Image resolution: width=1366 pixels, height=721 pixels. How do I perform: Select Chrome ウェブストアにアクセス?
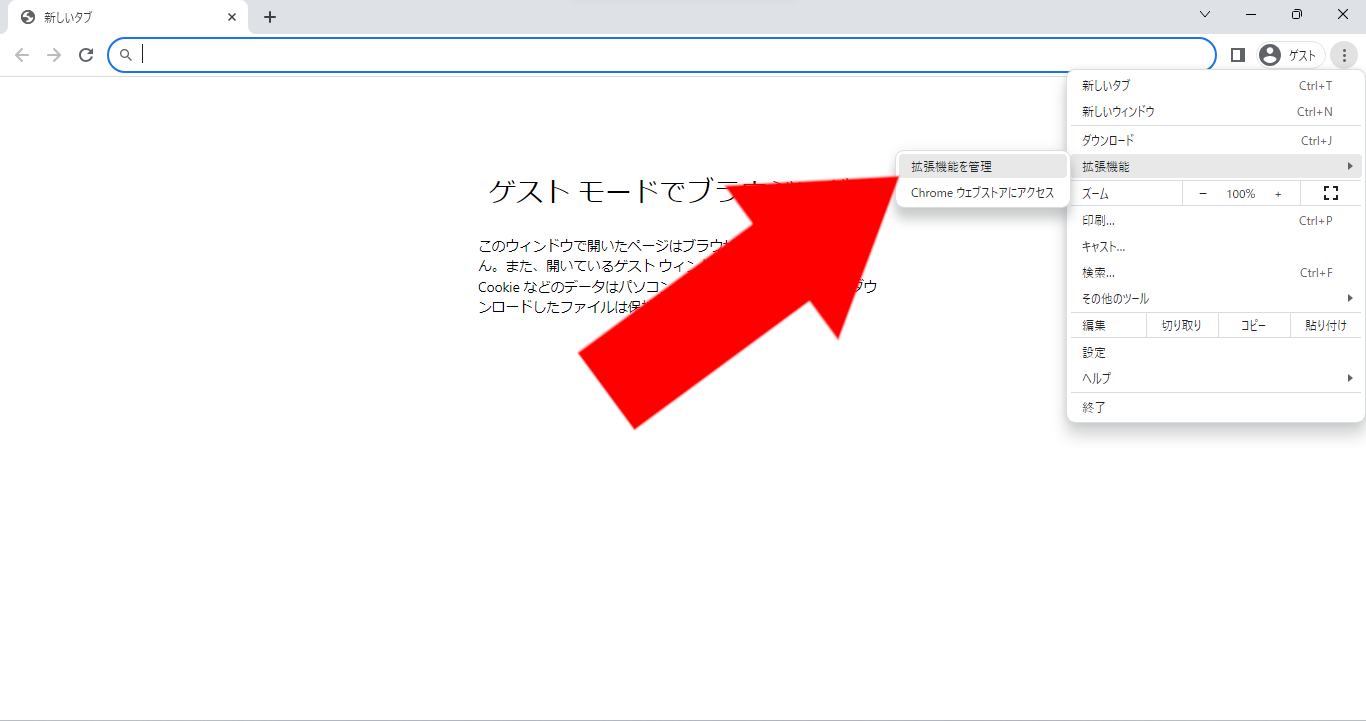click(x=982, y=192)
